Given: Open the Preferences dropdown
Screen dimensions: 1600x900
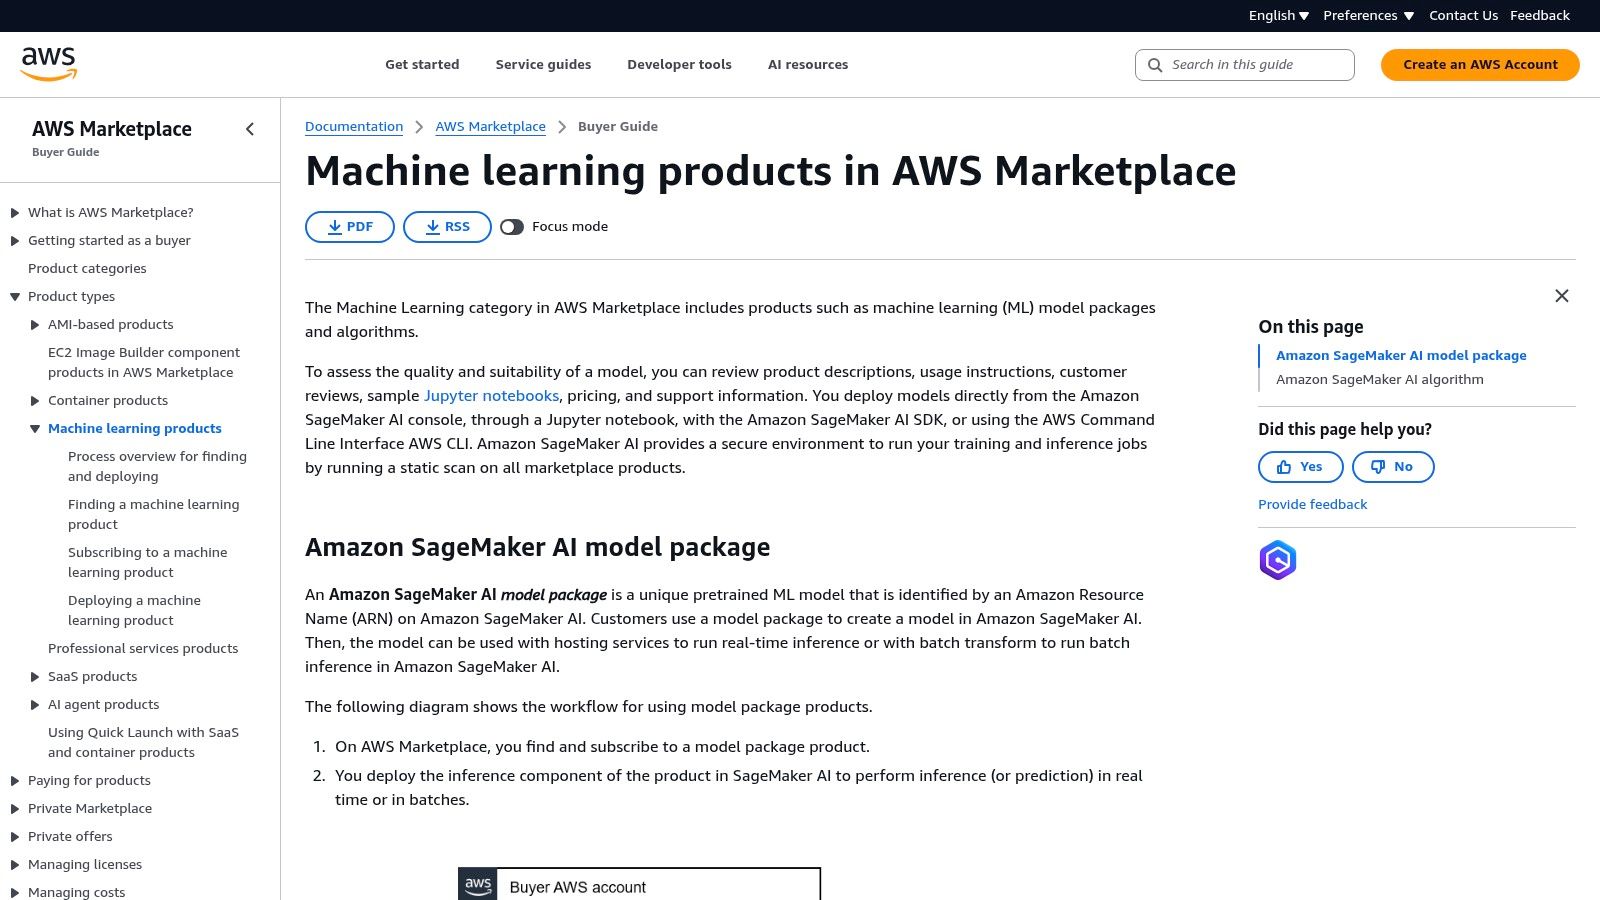Looking at the screenshot, I should click(1367, 15).
